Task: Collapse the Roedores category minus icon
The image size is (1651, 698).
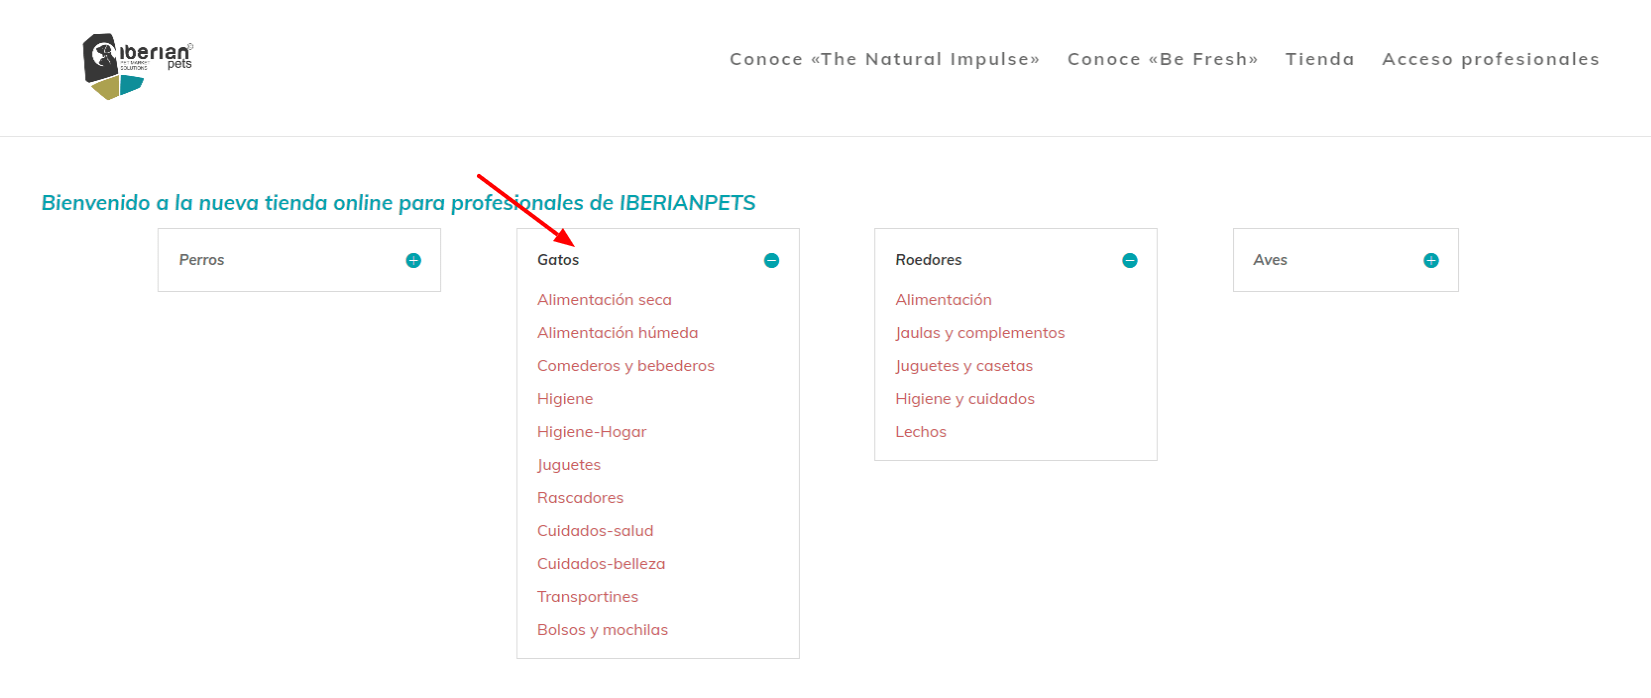Action: click(x=1130, y=261)
